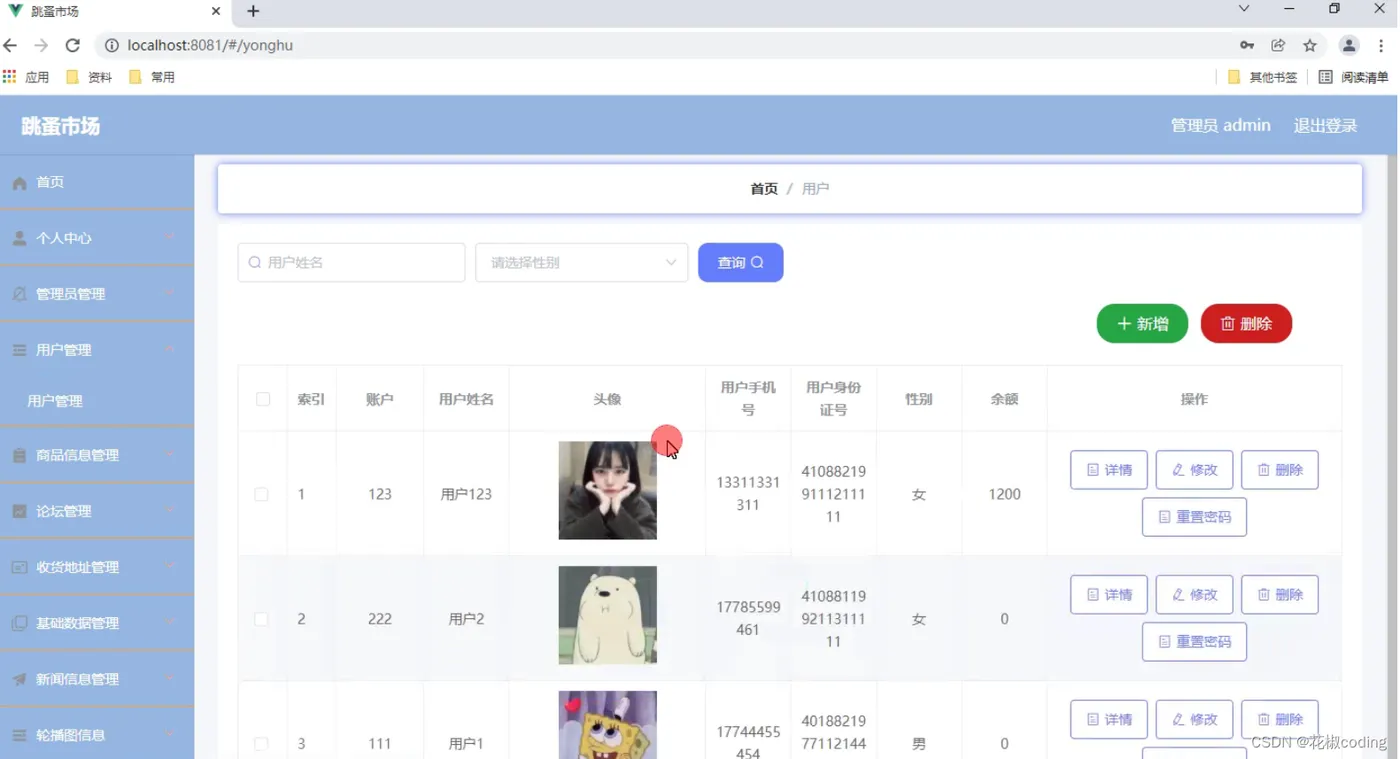Click 重置密码 for user 用户2

click(x=1194, y=642)
